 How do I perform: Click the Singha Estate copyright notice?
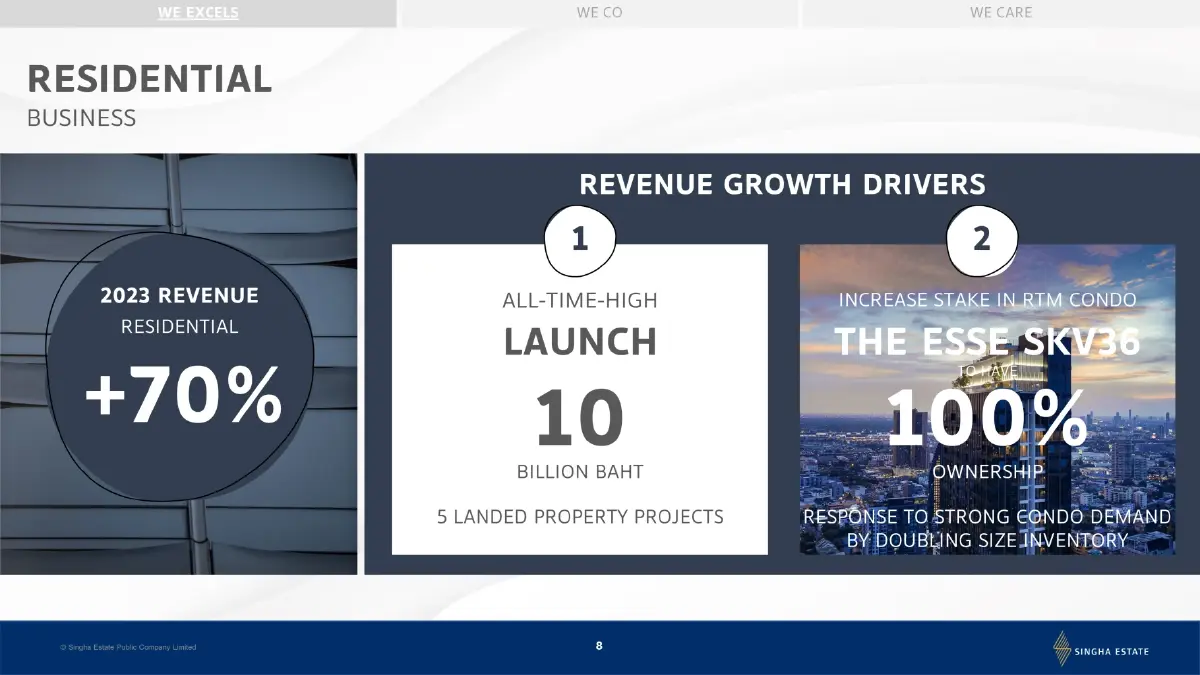pyautogui.click(x=128, y=648)
